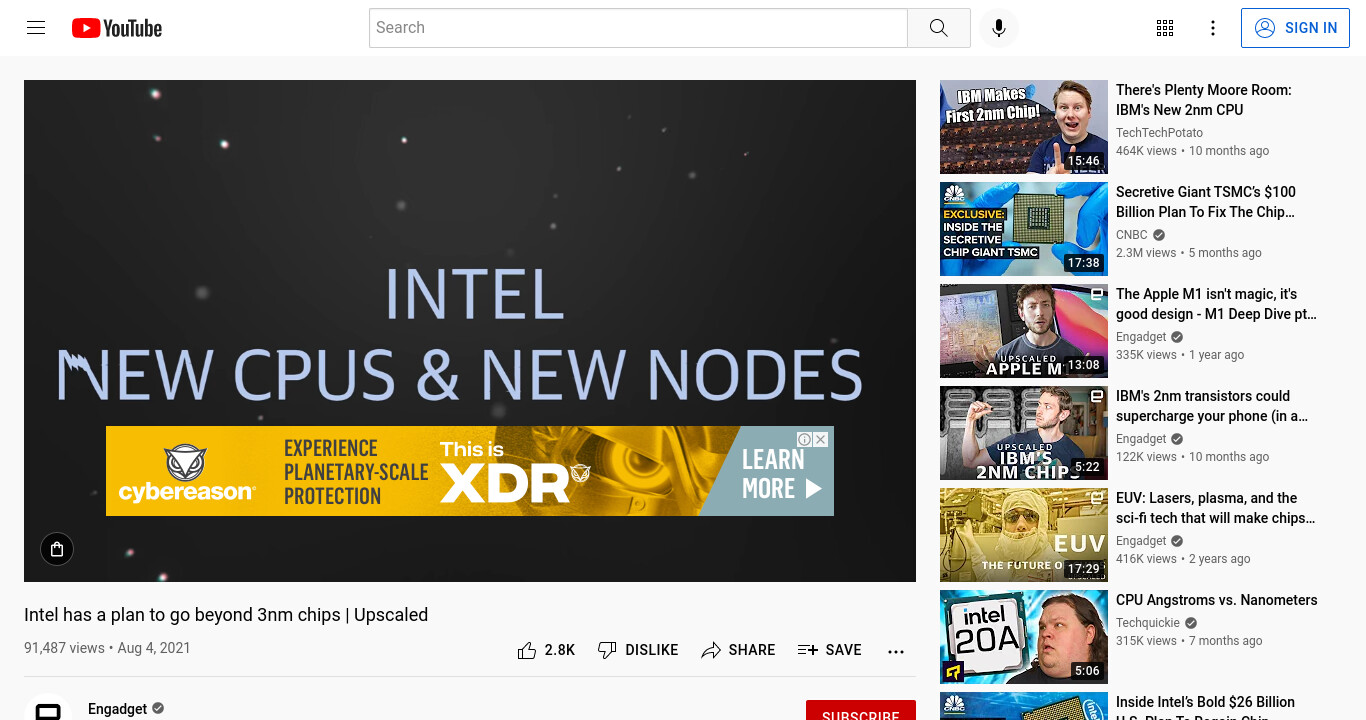Open "EUV: Lasers, plasma" video title

1215,508
